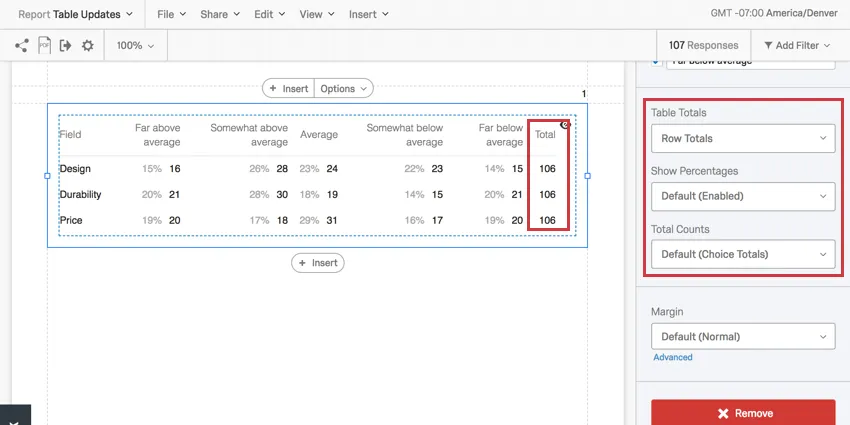The height and width of the screenshot is (425, 850).
Task: Open the Advanced margin link
Action: (x=672, y=357)
